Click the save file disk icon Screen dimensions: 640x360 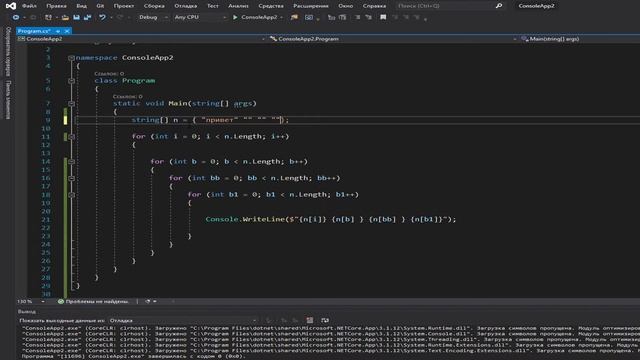[x=76, y=18]
